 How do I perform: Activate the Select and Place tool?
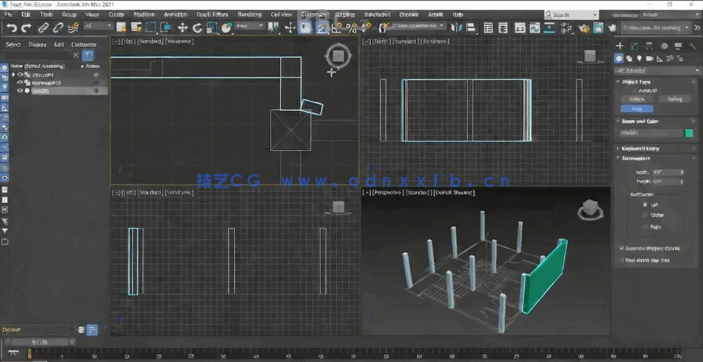[227, 28]
